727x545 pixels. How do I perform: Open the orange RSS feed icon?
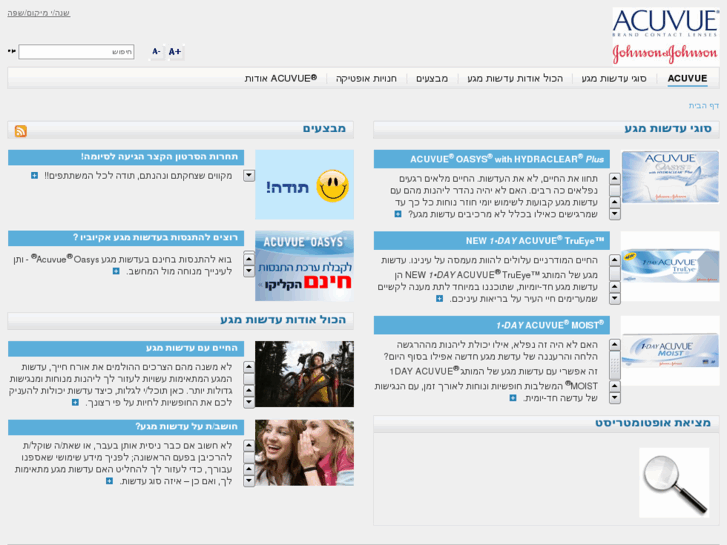20,131
